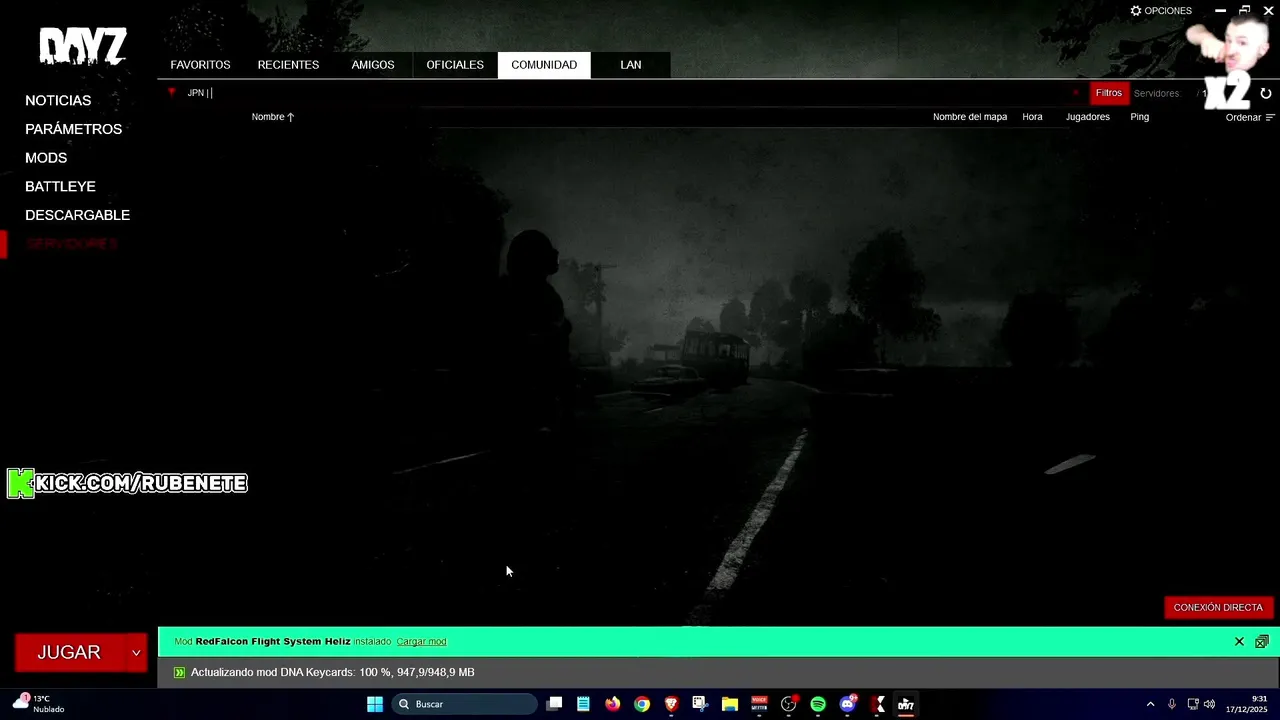Click the Servidores count label
Viewport: 1280px width, 720px height.
point(1156,93)
